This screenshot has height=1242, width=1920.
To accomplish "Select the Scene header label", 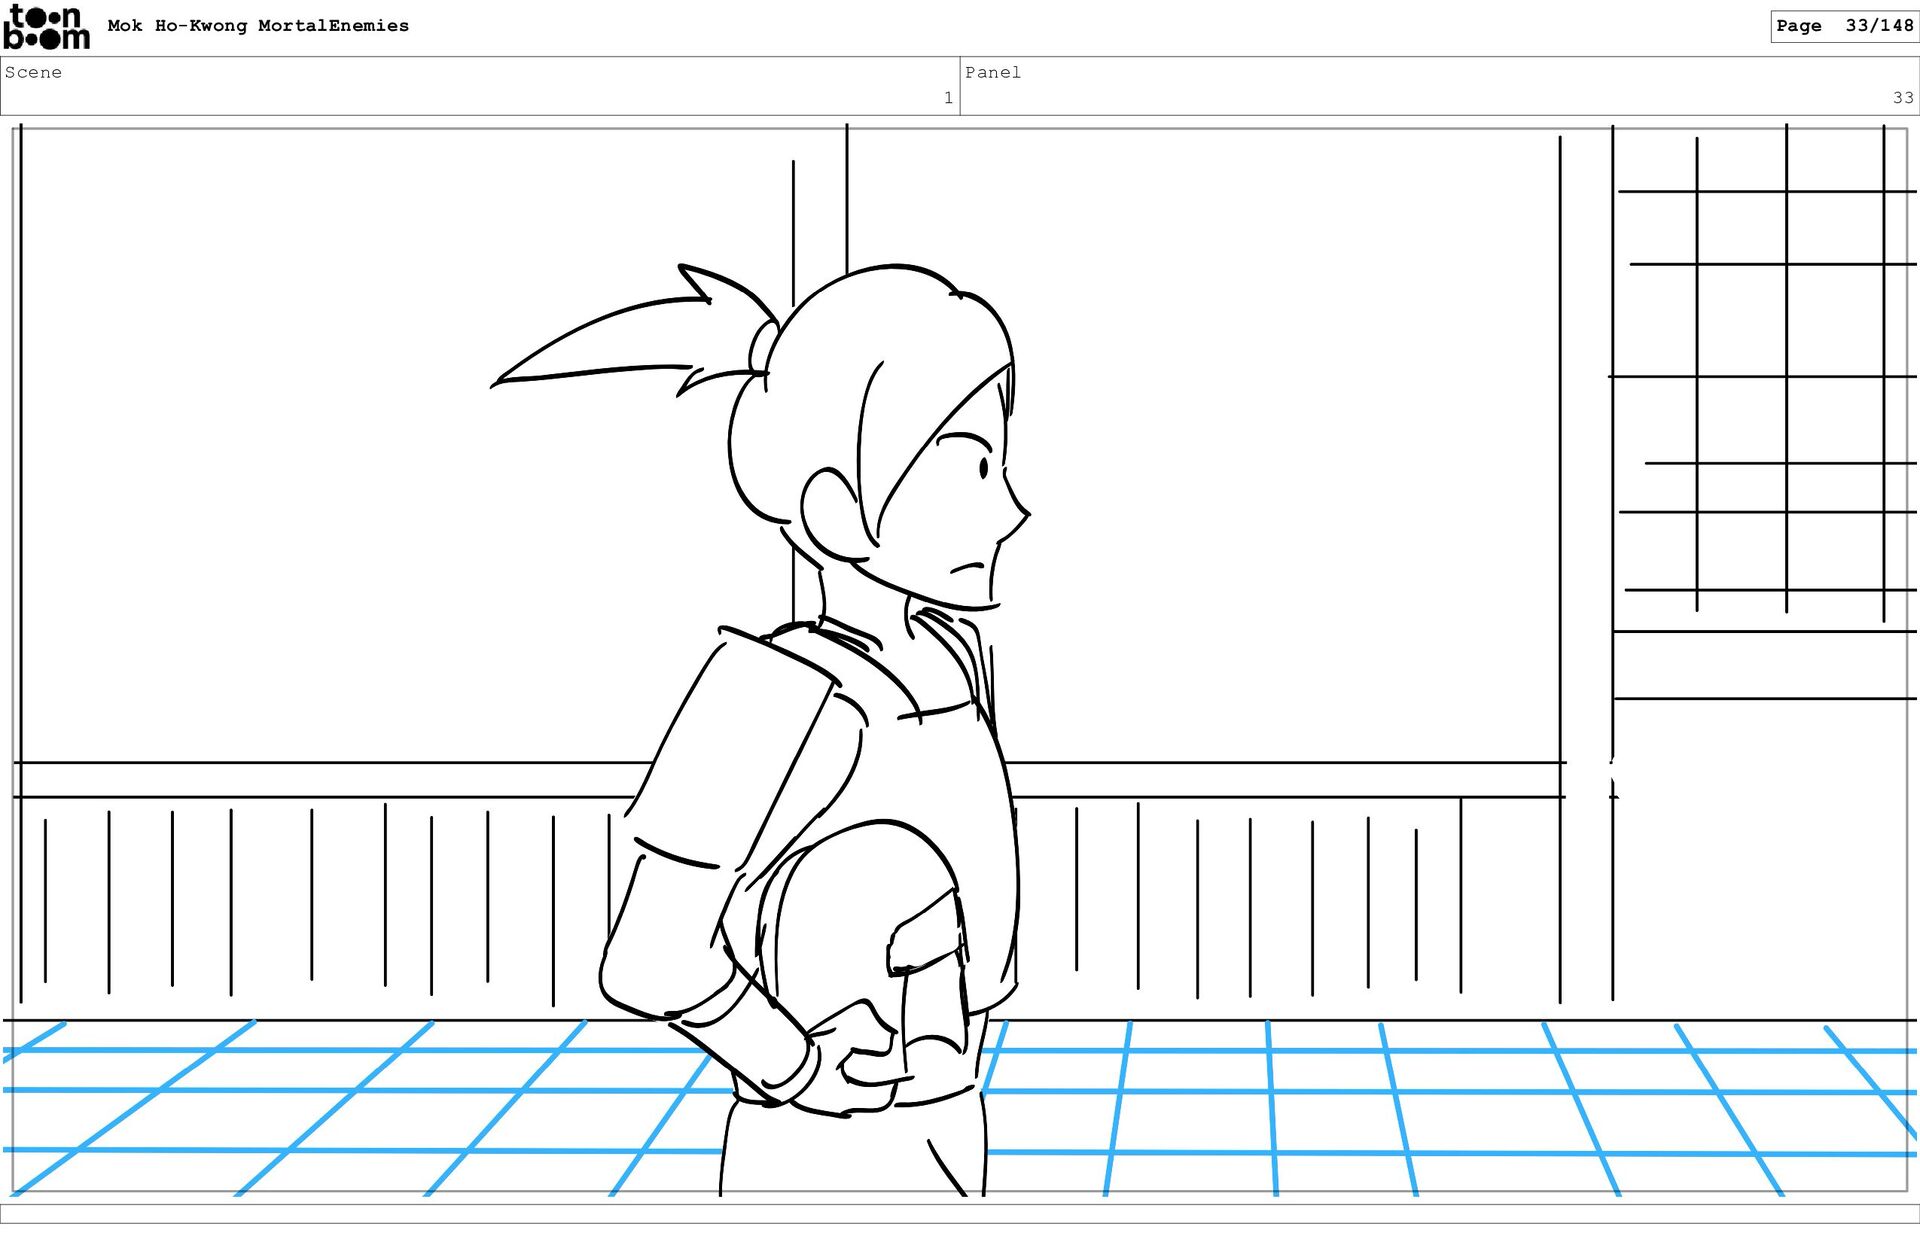I will tap(33, 72).
